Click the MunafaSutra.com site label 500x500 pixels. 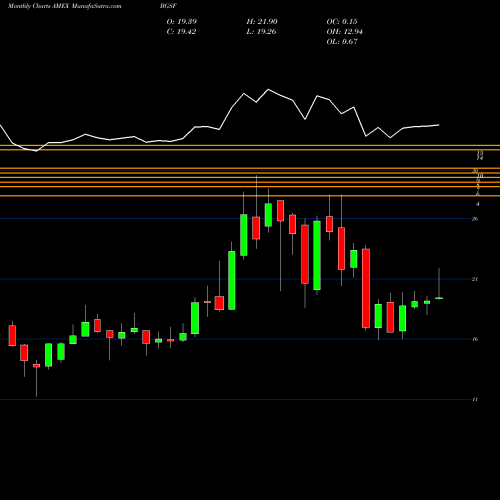[x=97, y=6]
